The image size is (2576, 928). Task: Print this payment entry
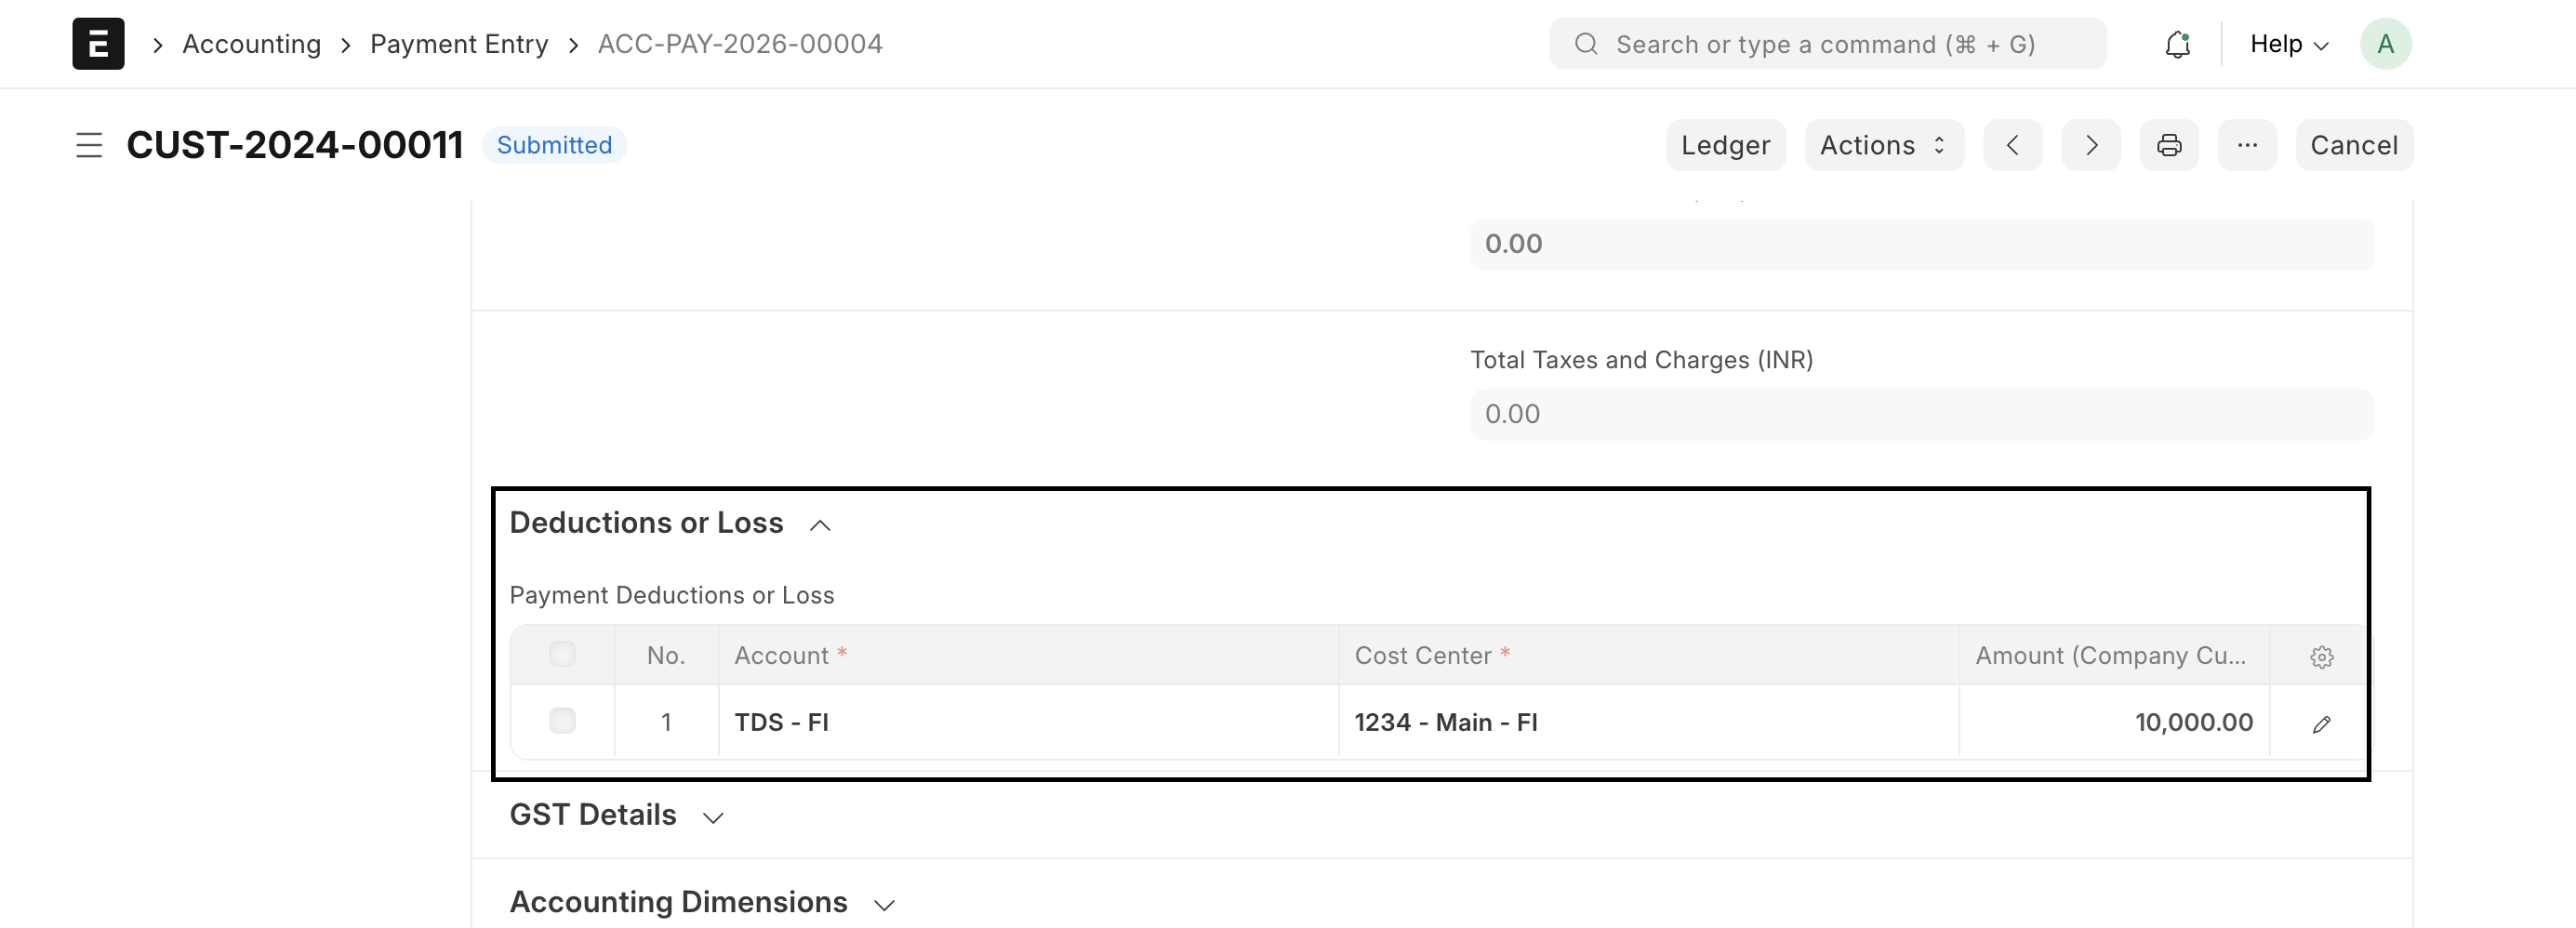tap(2169, 145)
